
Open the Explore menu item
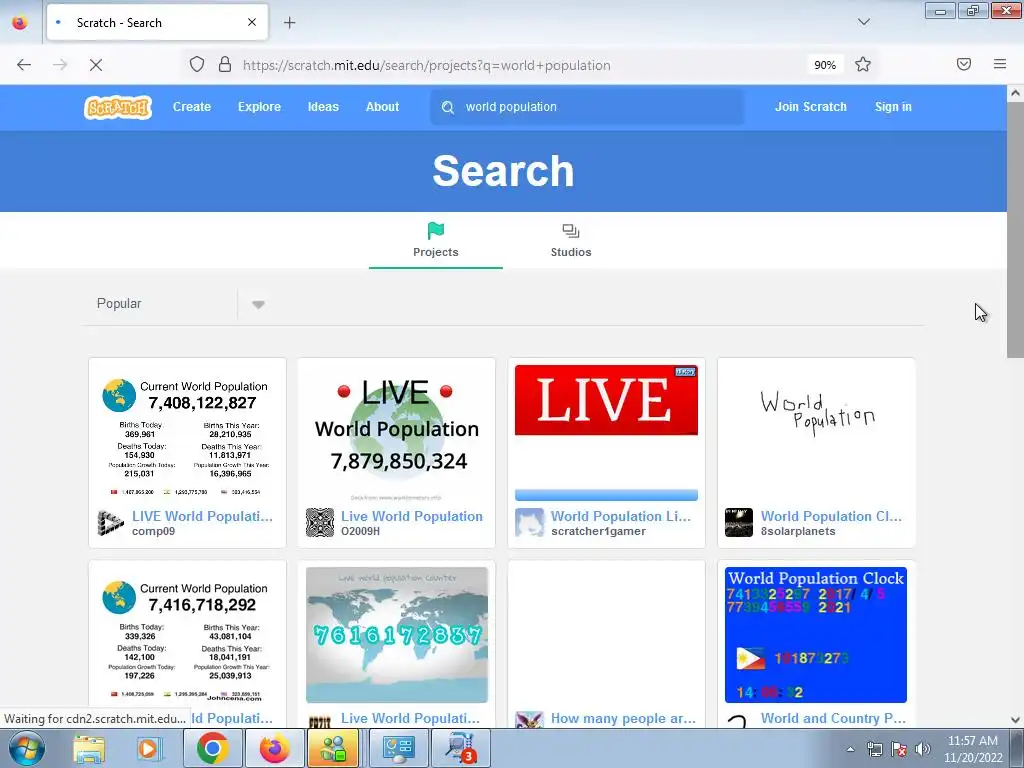pyautogui.click(x=259, y=107)
